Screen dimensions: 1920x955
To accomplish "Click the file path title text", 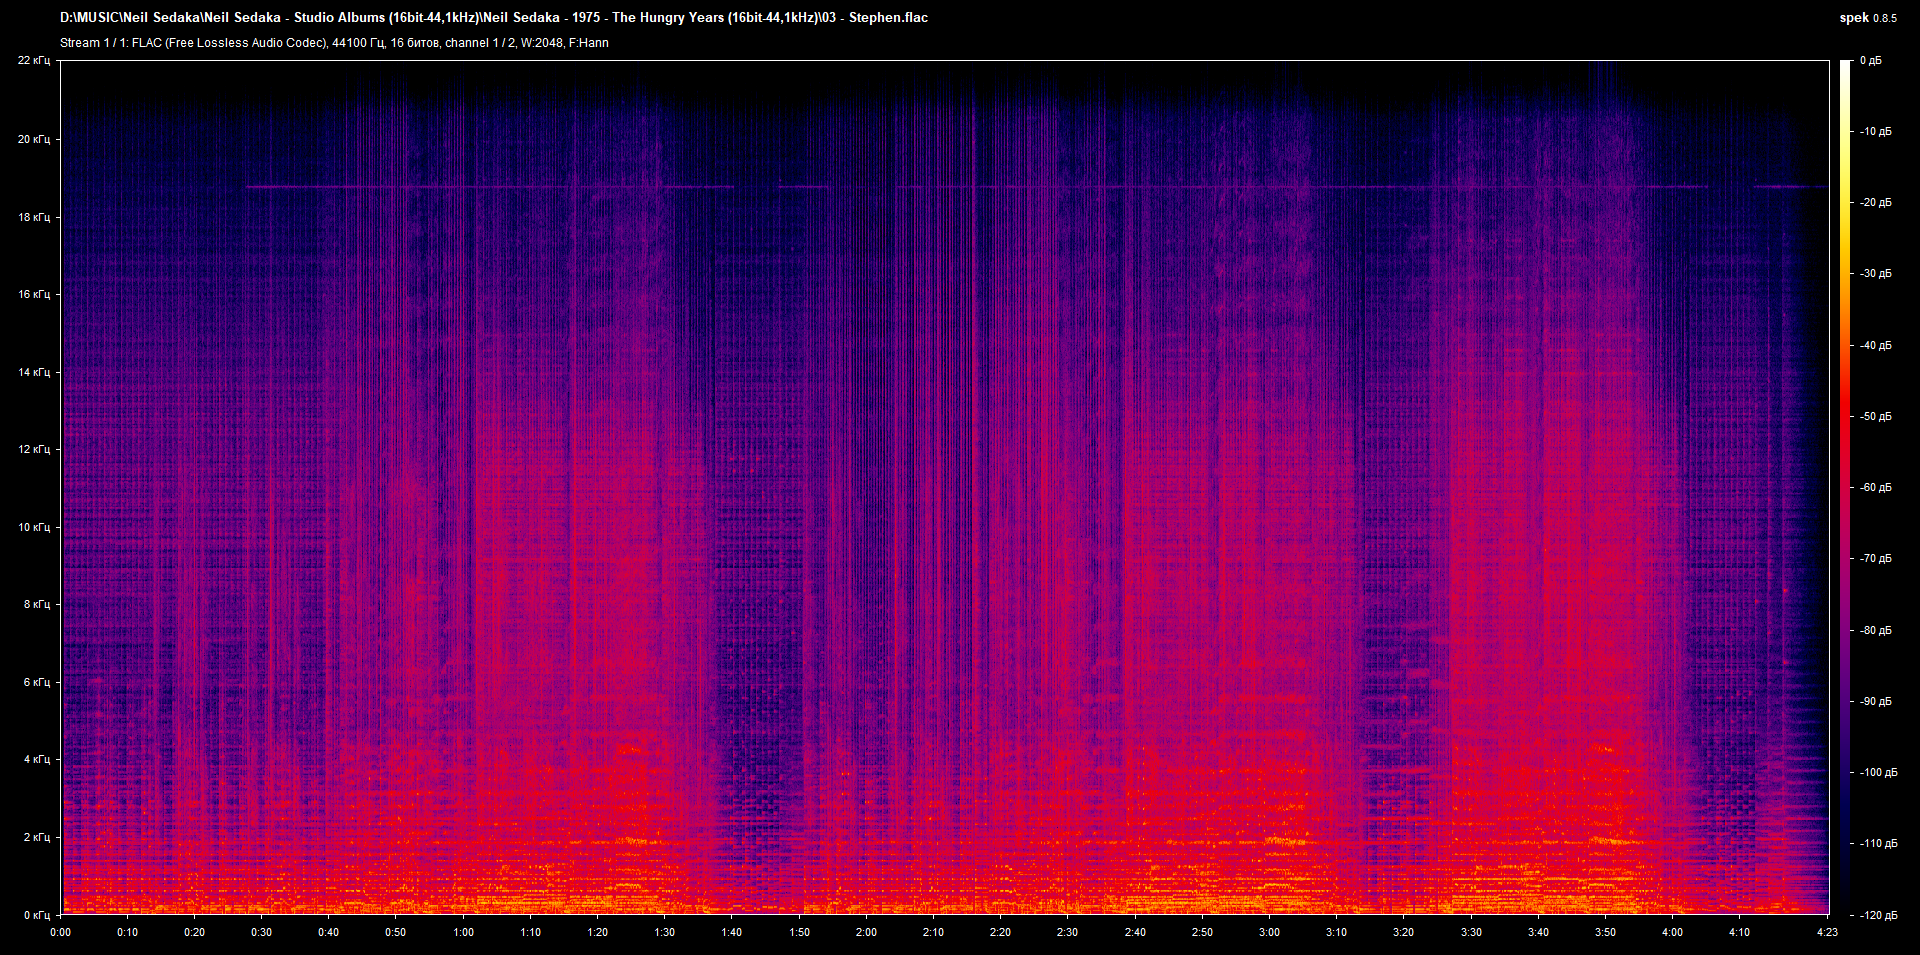I will (494, 17).
